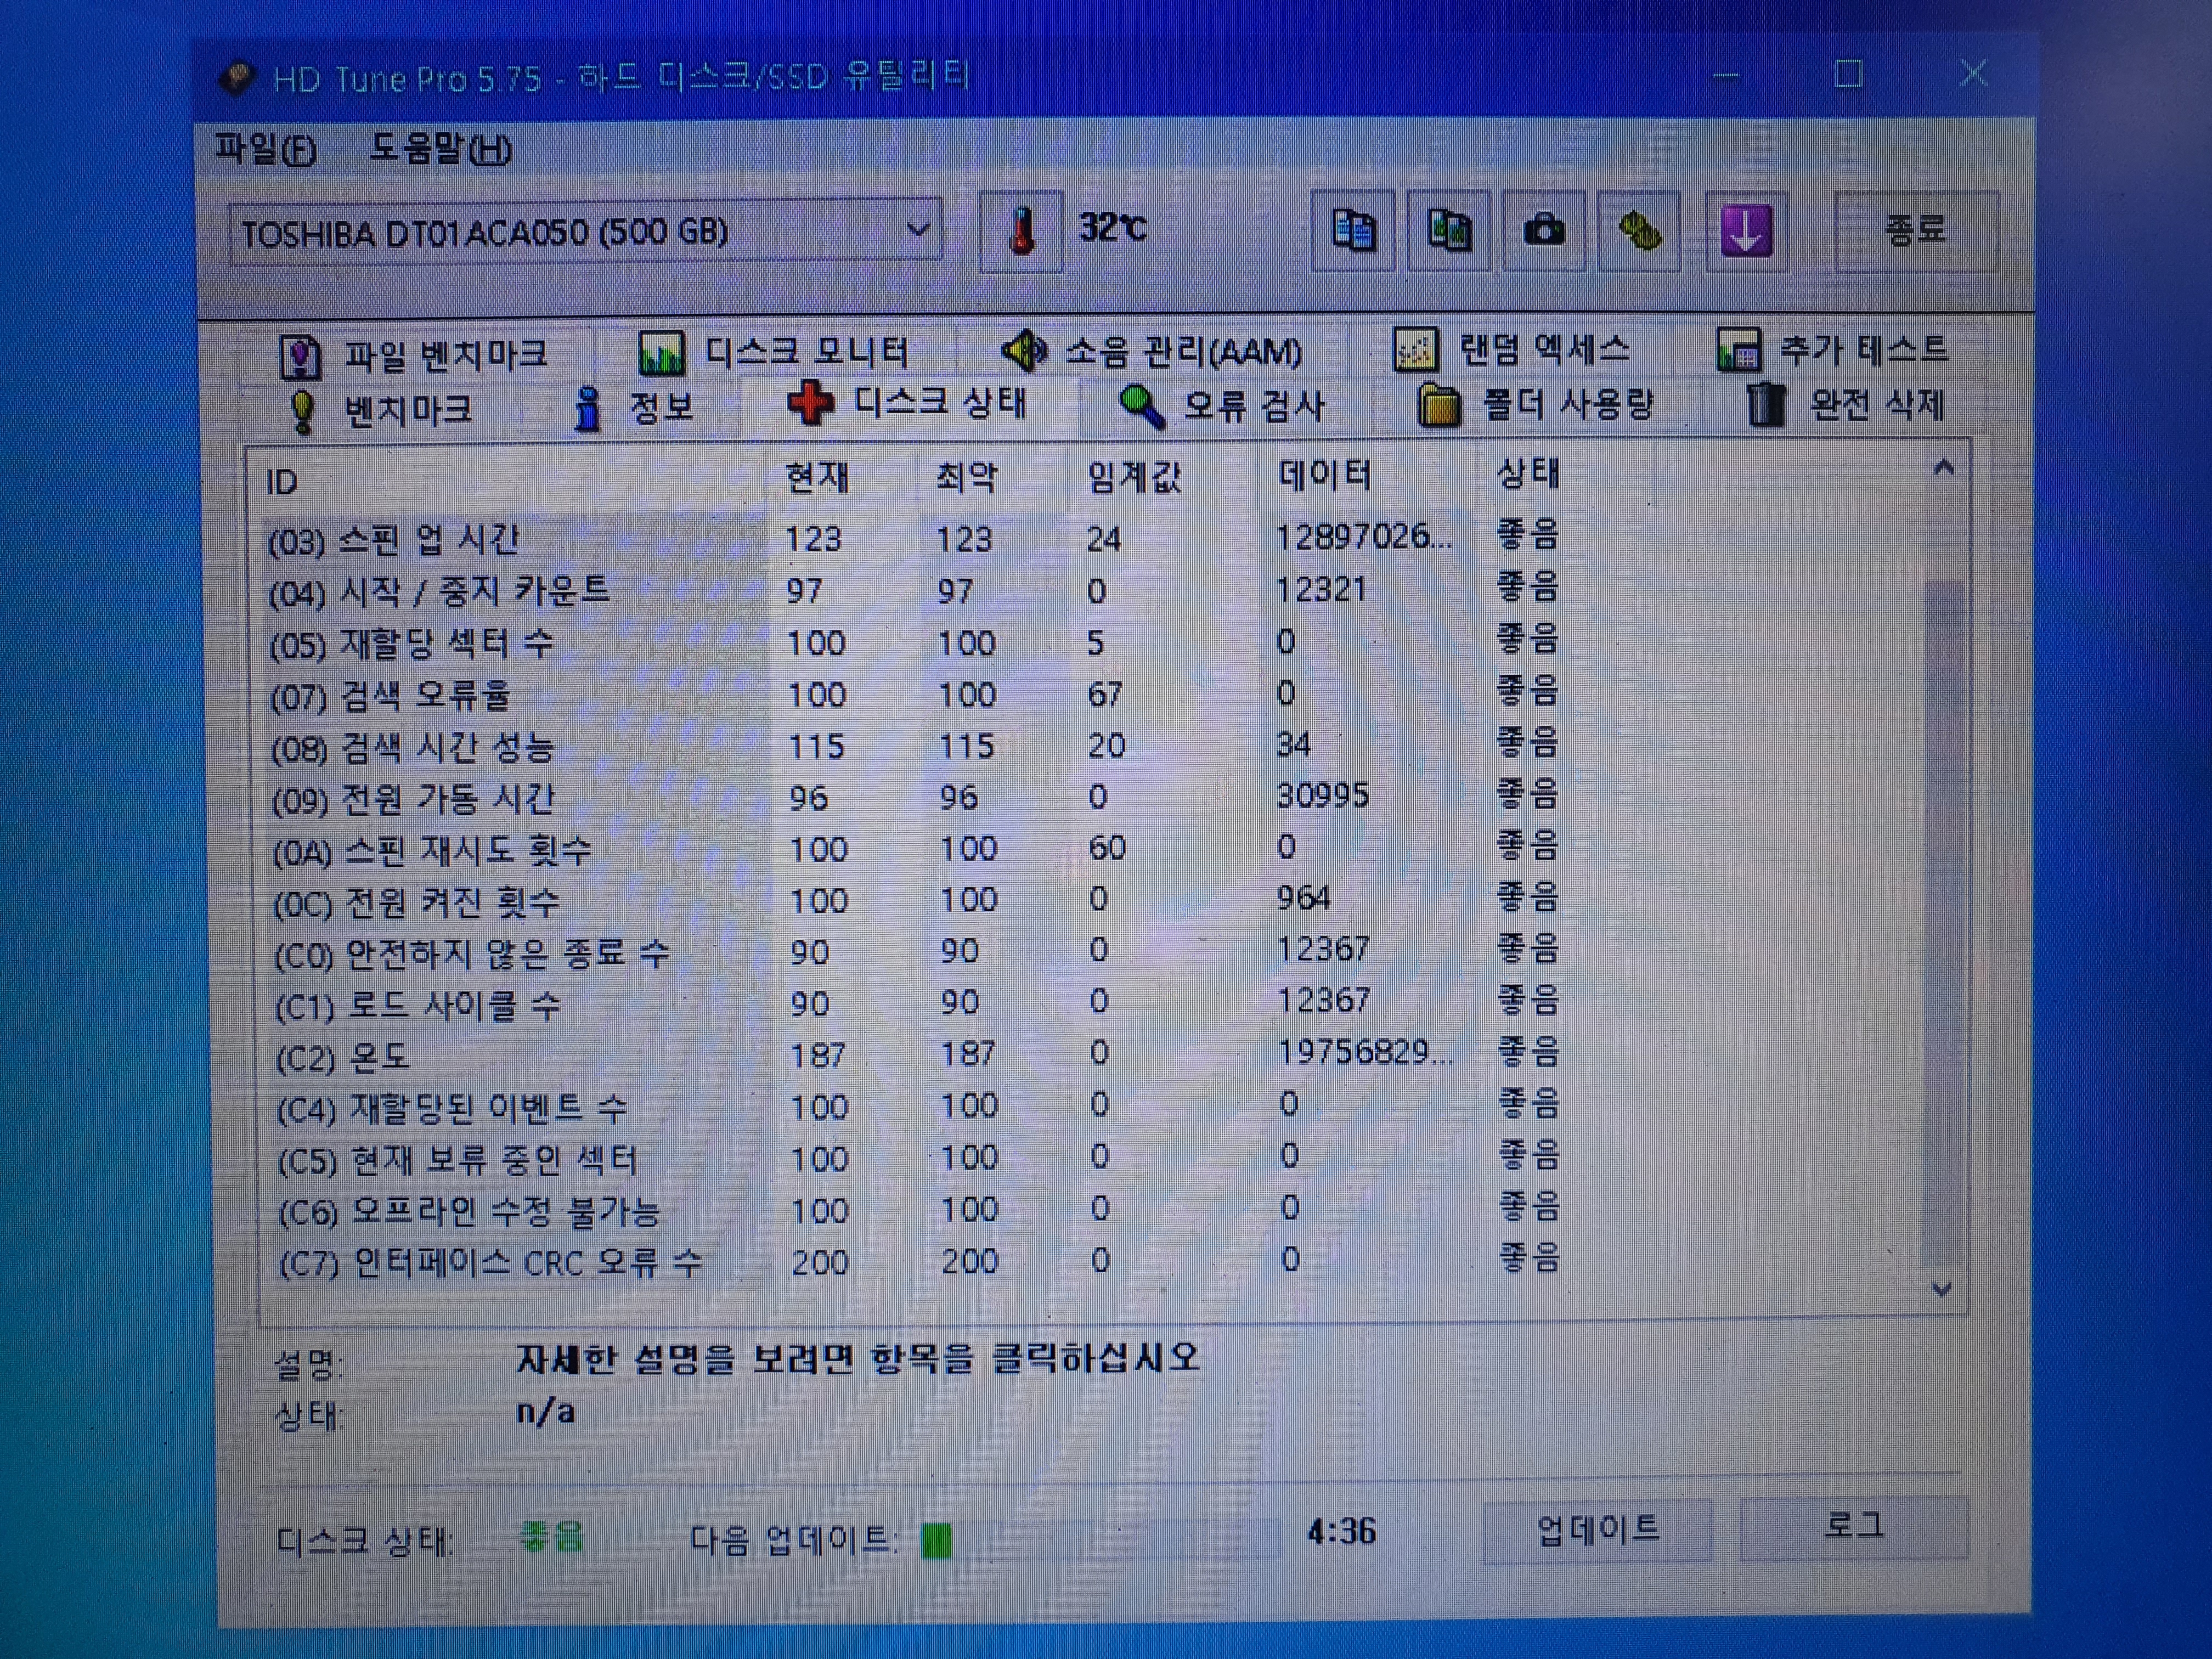Click the 964 power cycle data value
2212x1659 pixels.
click(x=1303, y=898)
